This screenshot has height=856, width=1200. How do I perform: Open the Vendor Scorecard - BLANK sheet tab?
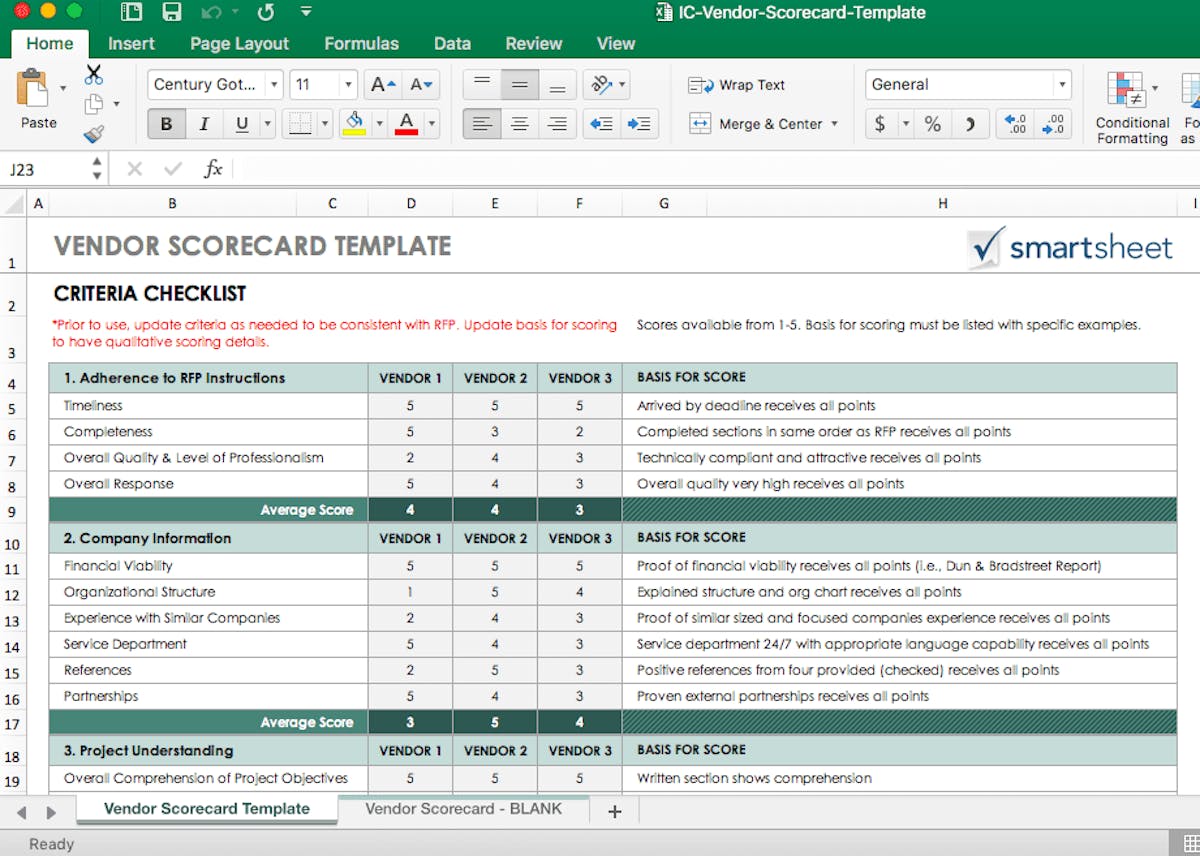(x=464, y=810)
